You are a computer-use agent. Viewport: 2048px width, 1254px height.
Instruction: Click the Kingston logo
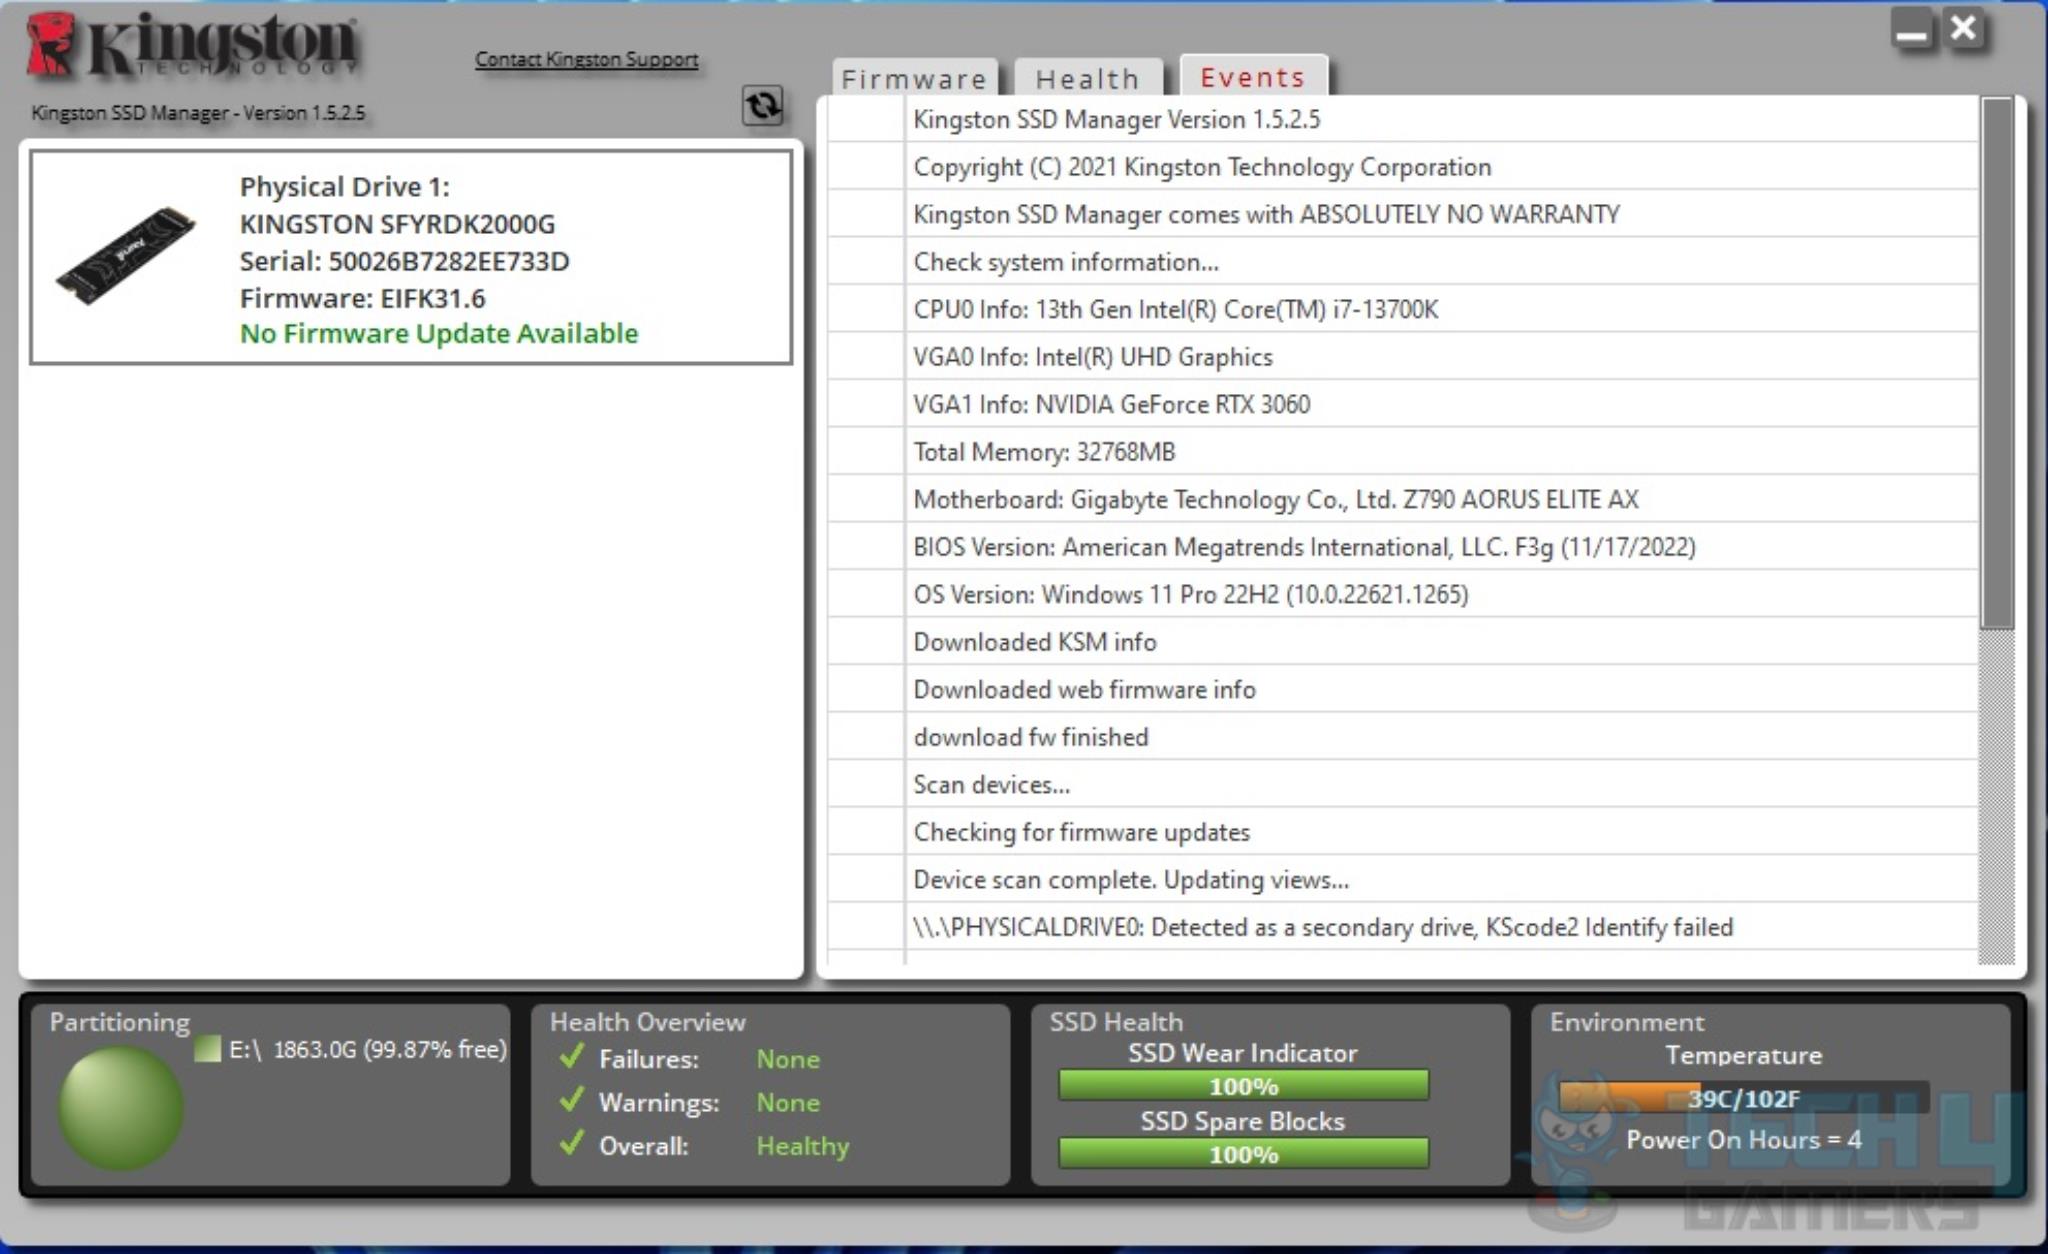pyautogui.click(x=192, y=46)
